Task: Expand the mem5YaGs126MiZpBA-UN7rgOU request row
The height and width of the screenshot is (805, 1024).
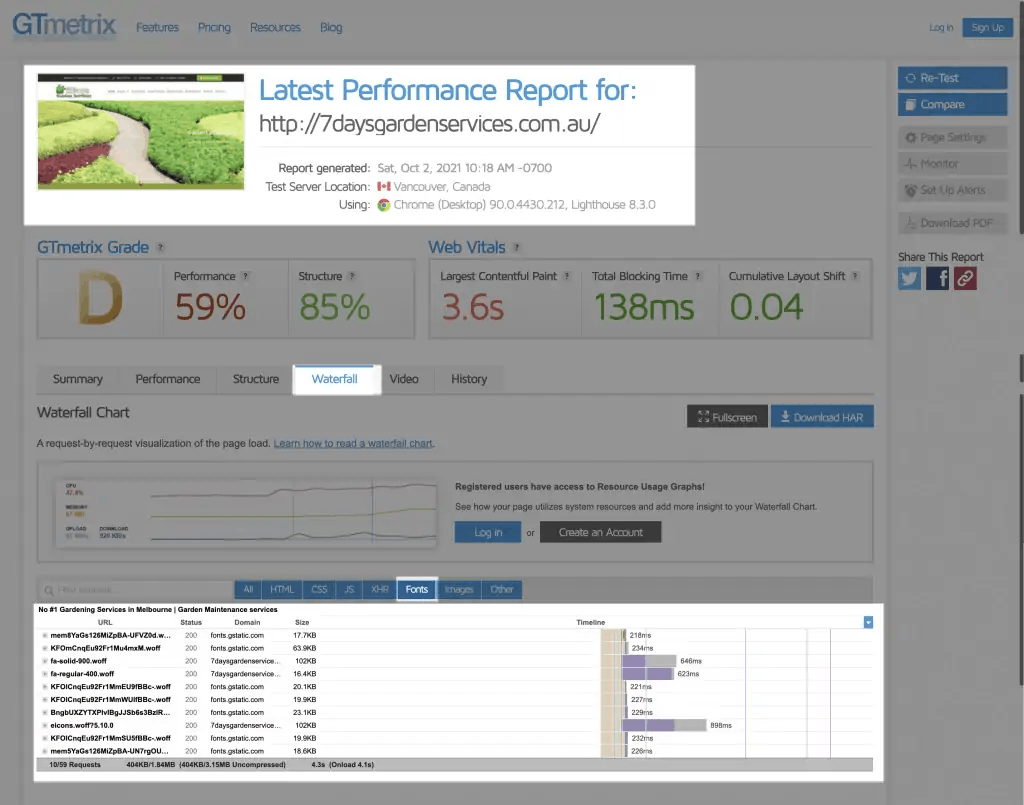Action: tap(44, 751)
